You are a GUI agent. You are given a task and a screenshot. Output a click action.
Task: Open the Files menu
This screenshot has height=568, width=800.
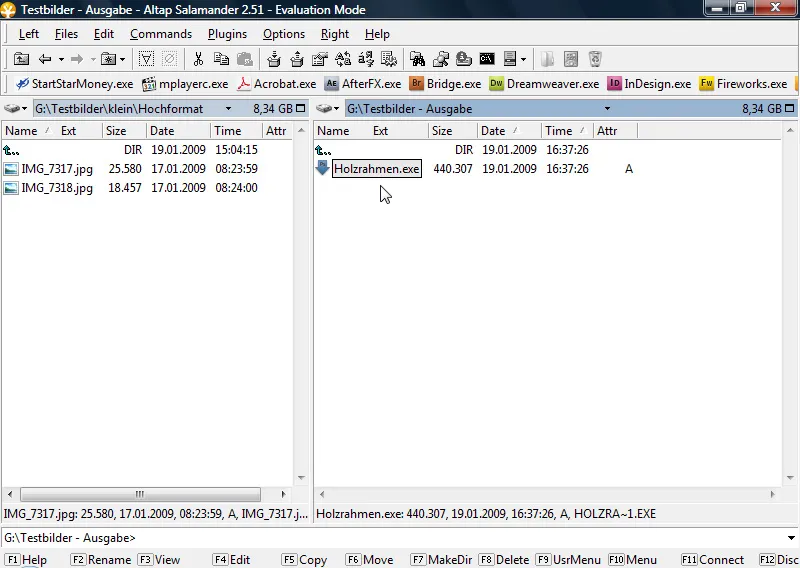pyautogui.click(x=66, y=34)
